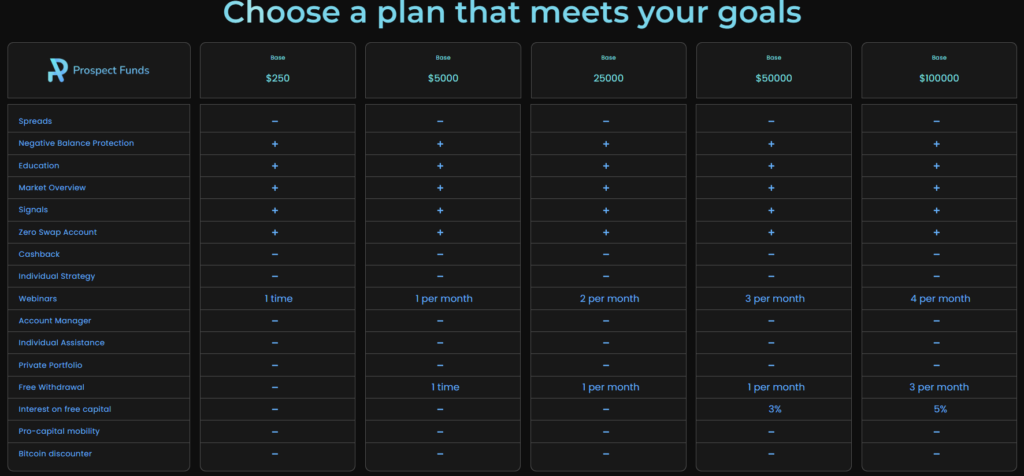Viewport: 1024px width, 476px height.
Task: Click the 5% interest value
Action: [939, 409]
